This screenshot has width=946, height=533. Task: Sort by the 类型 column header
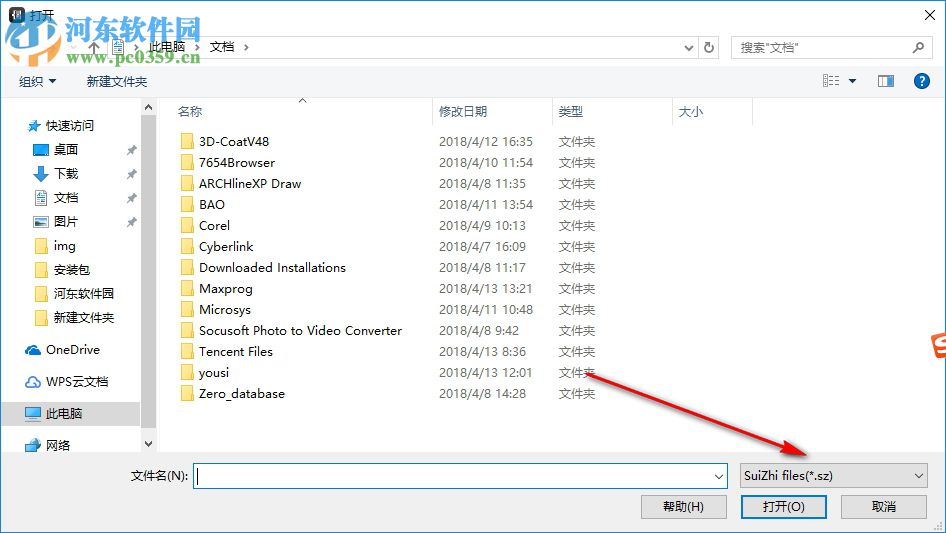[570, 112]
